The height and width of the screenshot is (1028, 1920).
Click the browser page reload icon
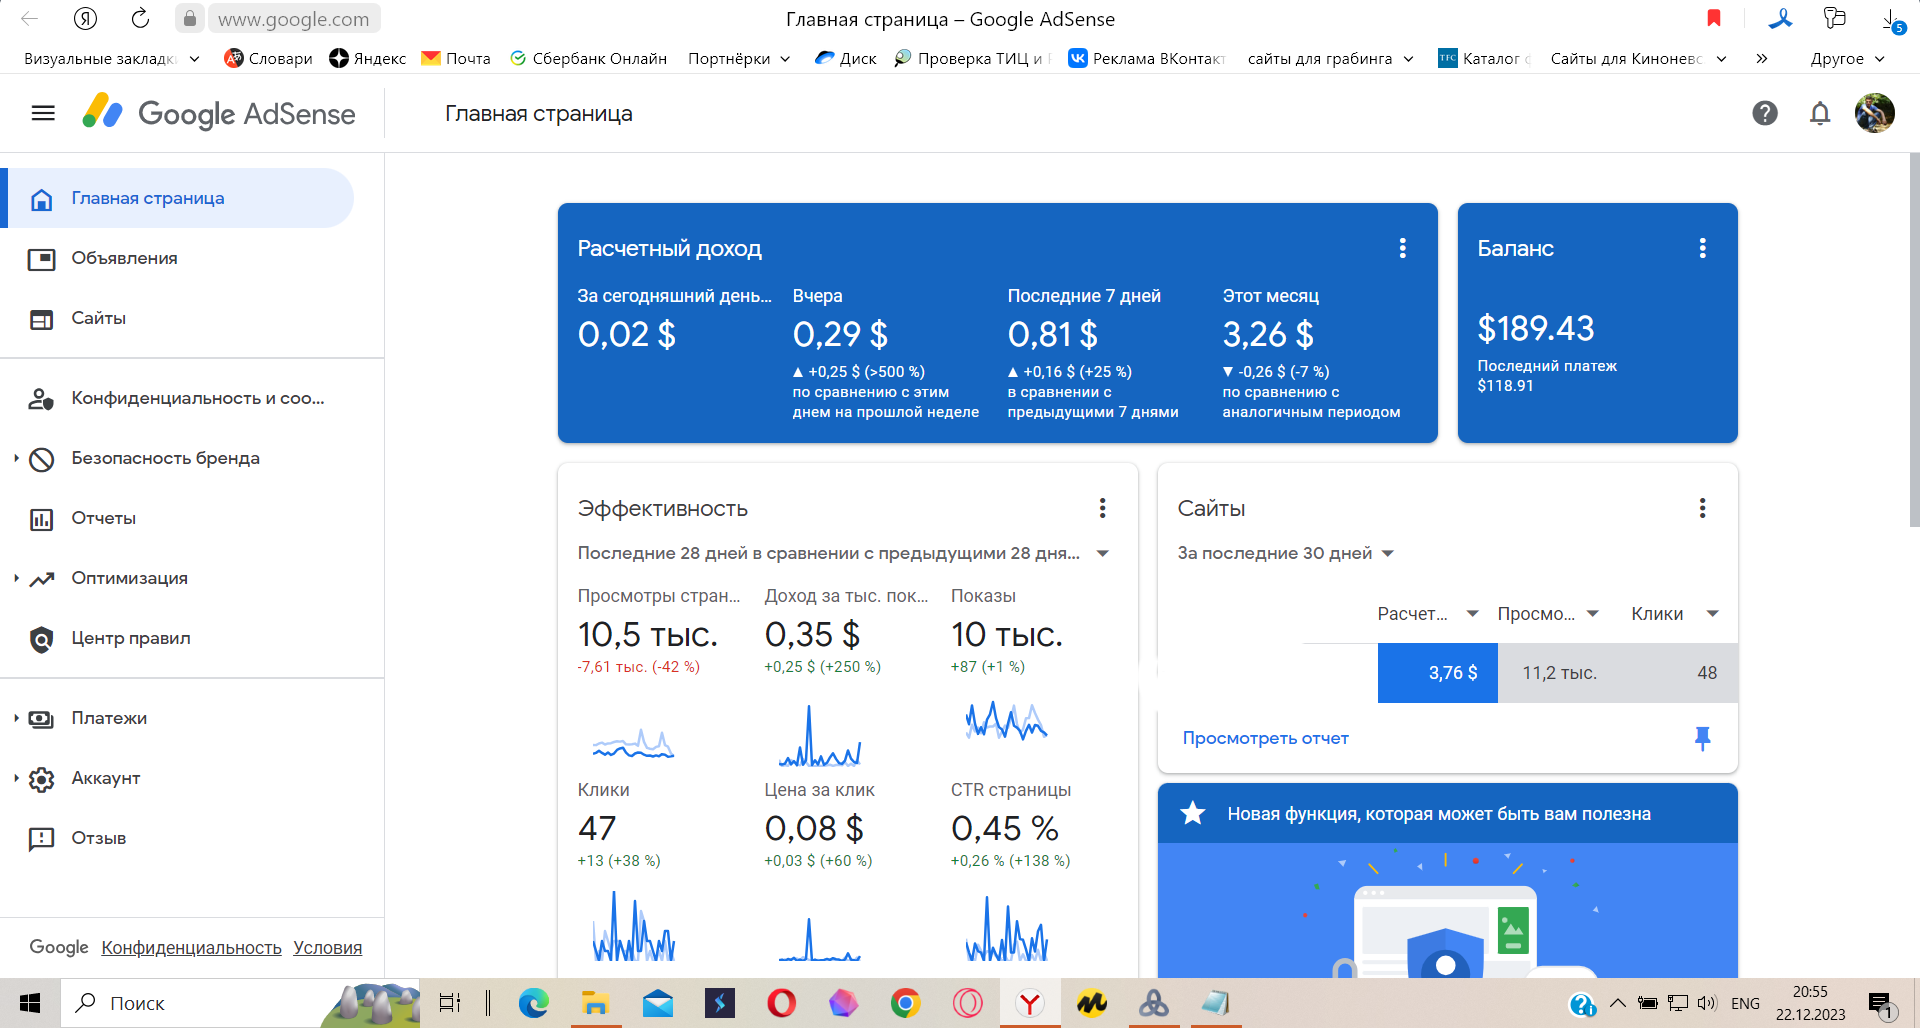140,19
